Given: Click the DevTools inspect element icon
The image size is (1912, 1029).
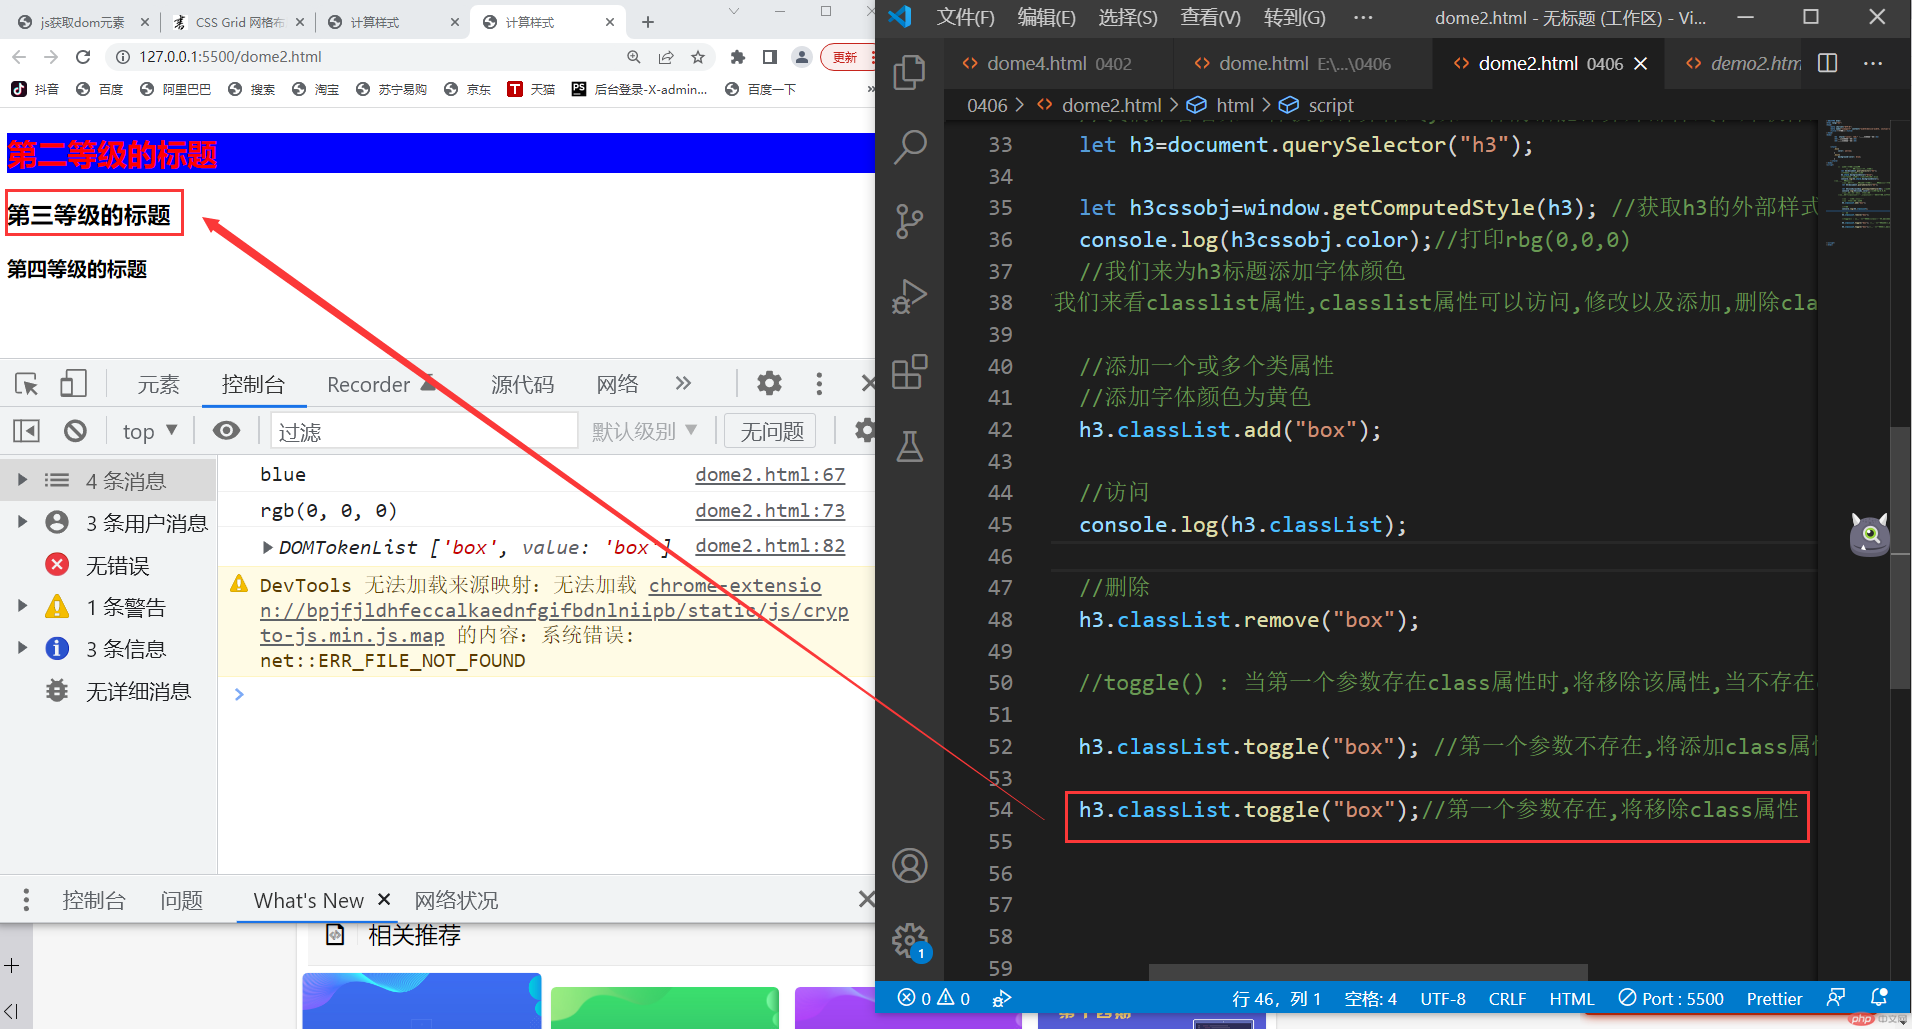Looking at the screenshot, I should tap(27, 384).
